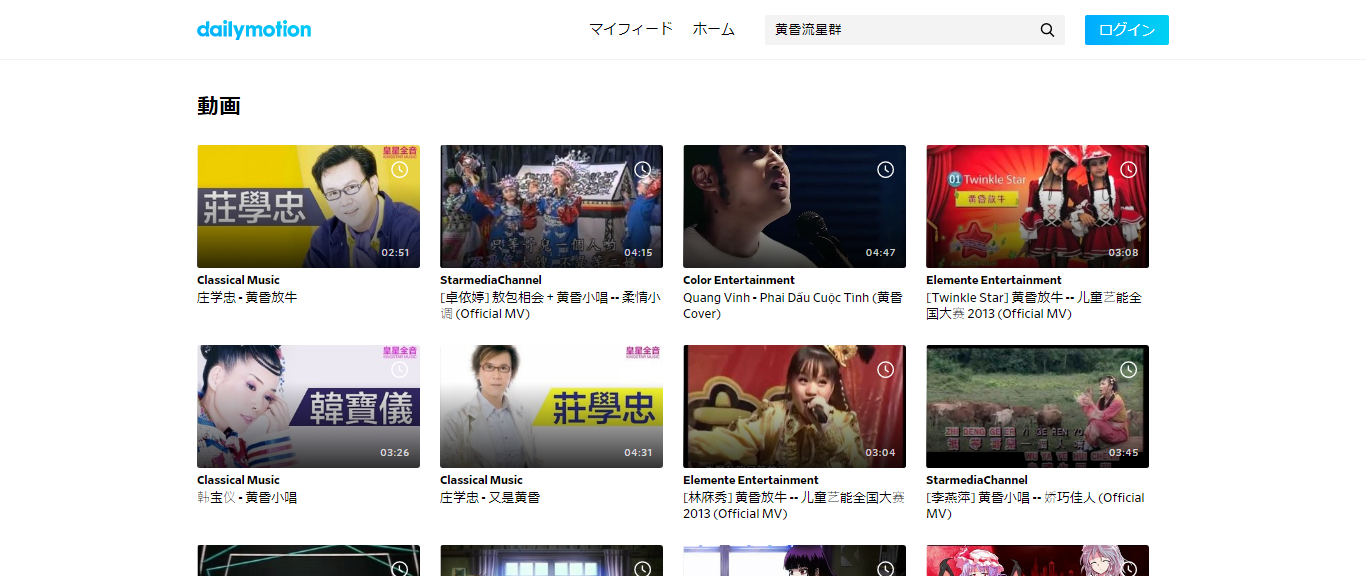Click the Dailymotion logo
The image size is (1366, 576).
click(254, 29)
